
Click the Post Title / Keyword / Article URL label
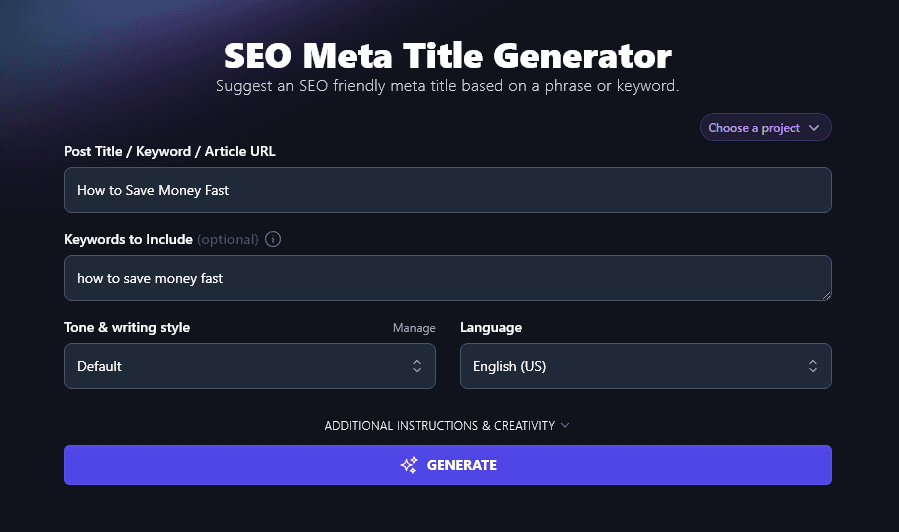(x=170, y=152)
